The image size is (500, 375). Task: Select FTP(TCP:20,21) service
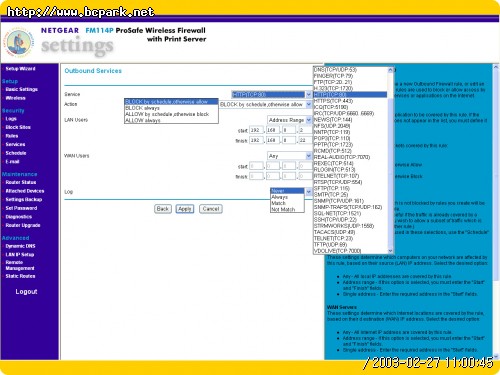(x=350, y=82)
